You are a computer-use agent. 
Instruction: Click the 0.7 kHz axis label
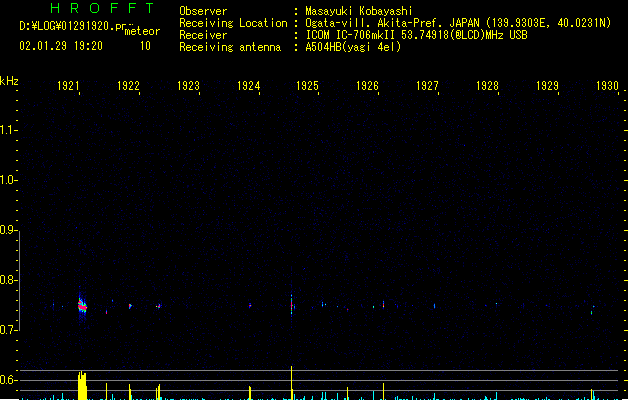click(8, 330)
